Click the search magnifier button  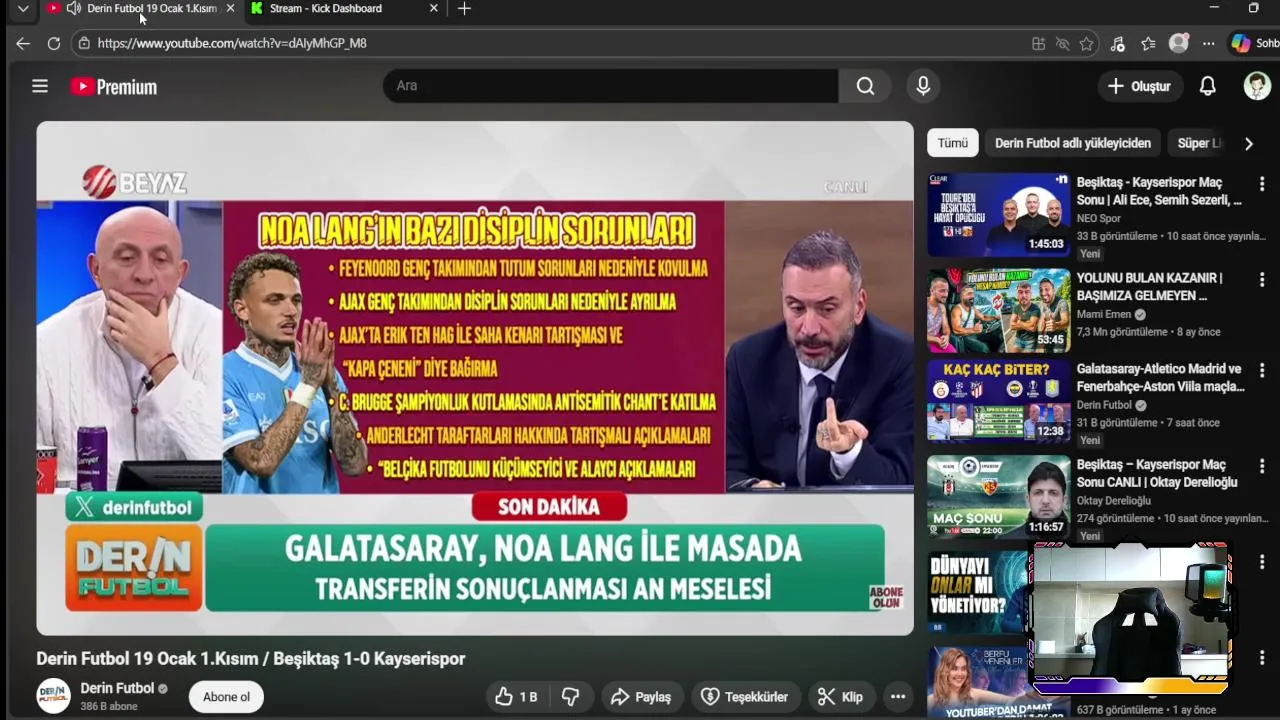coord(865,86)
